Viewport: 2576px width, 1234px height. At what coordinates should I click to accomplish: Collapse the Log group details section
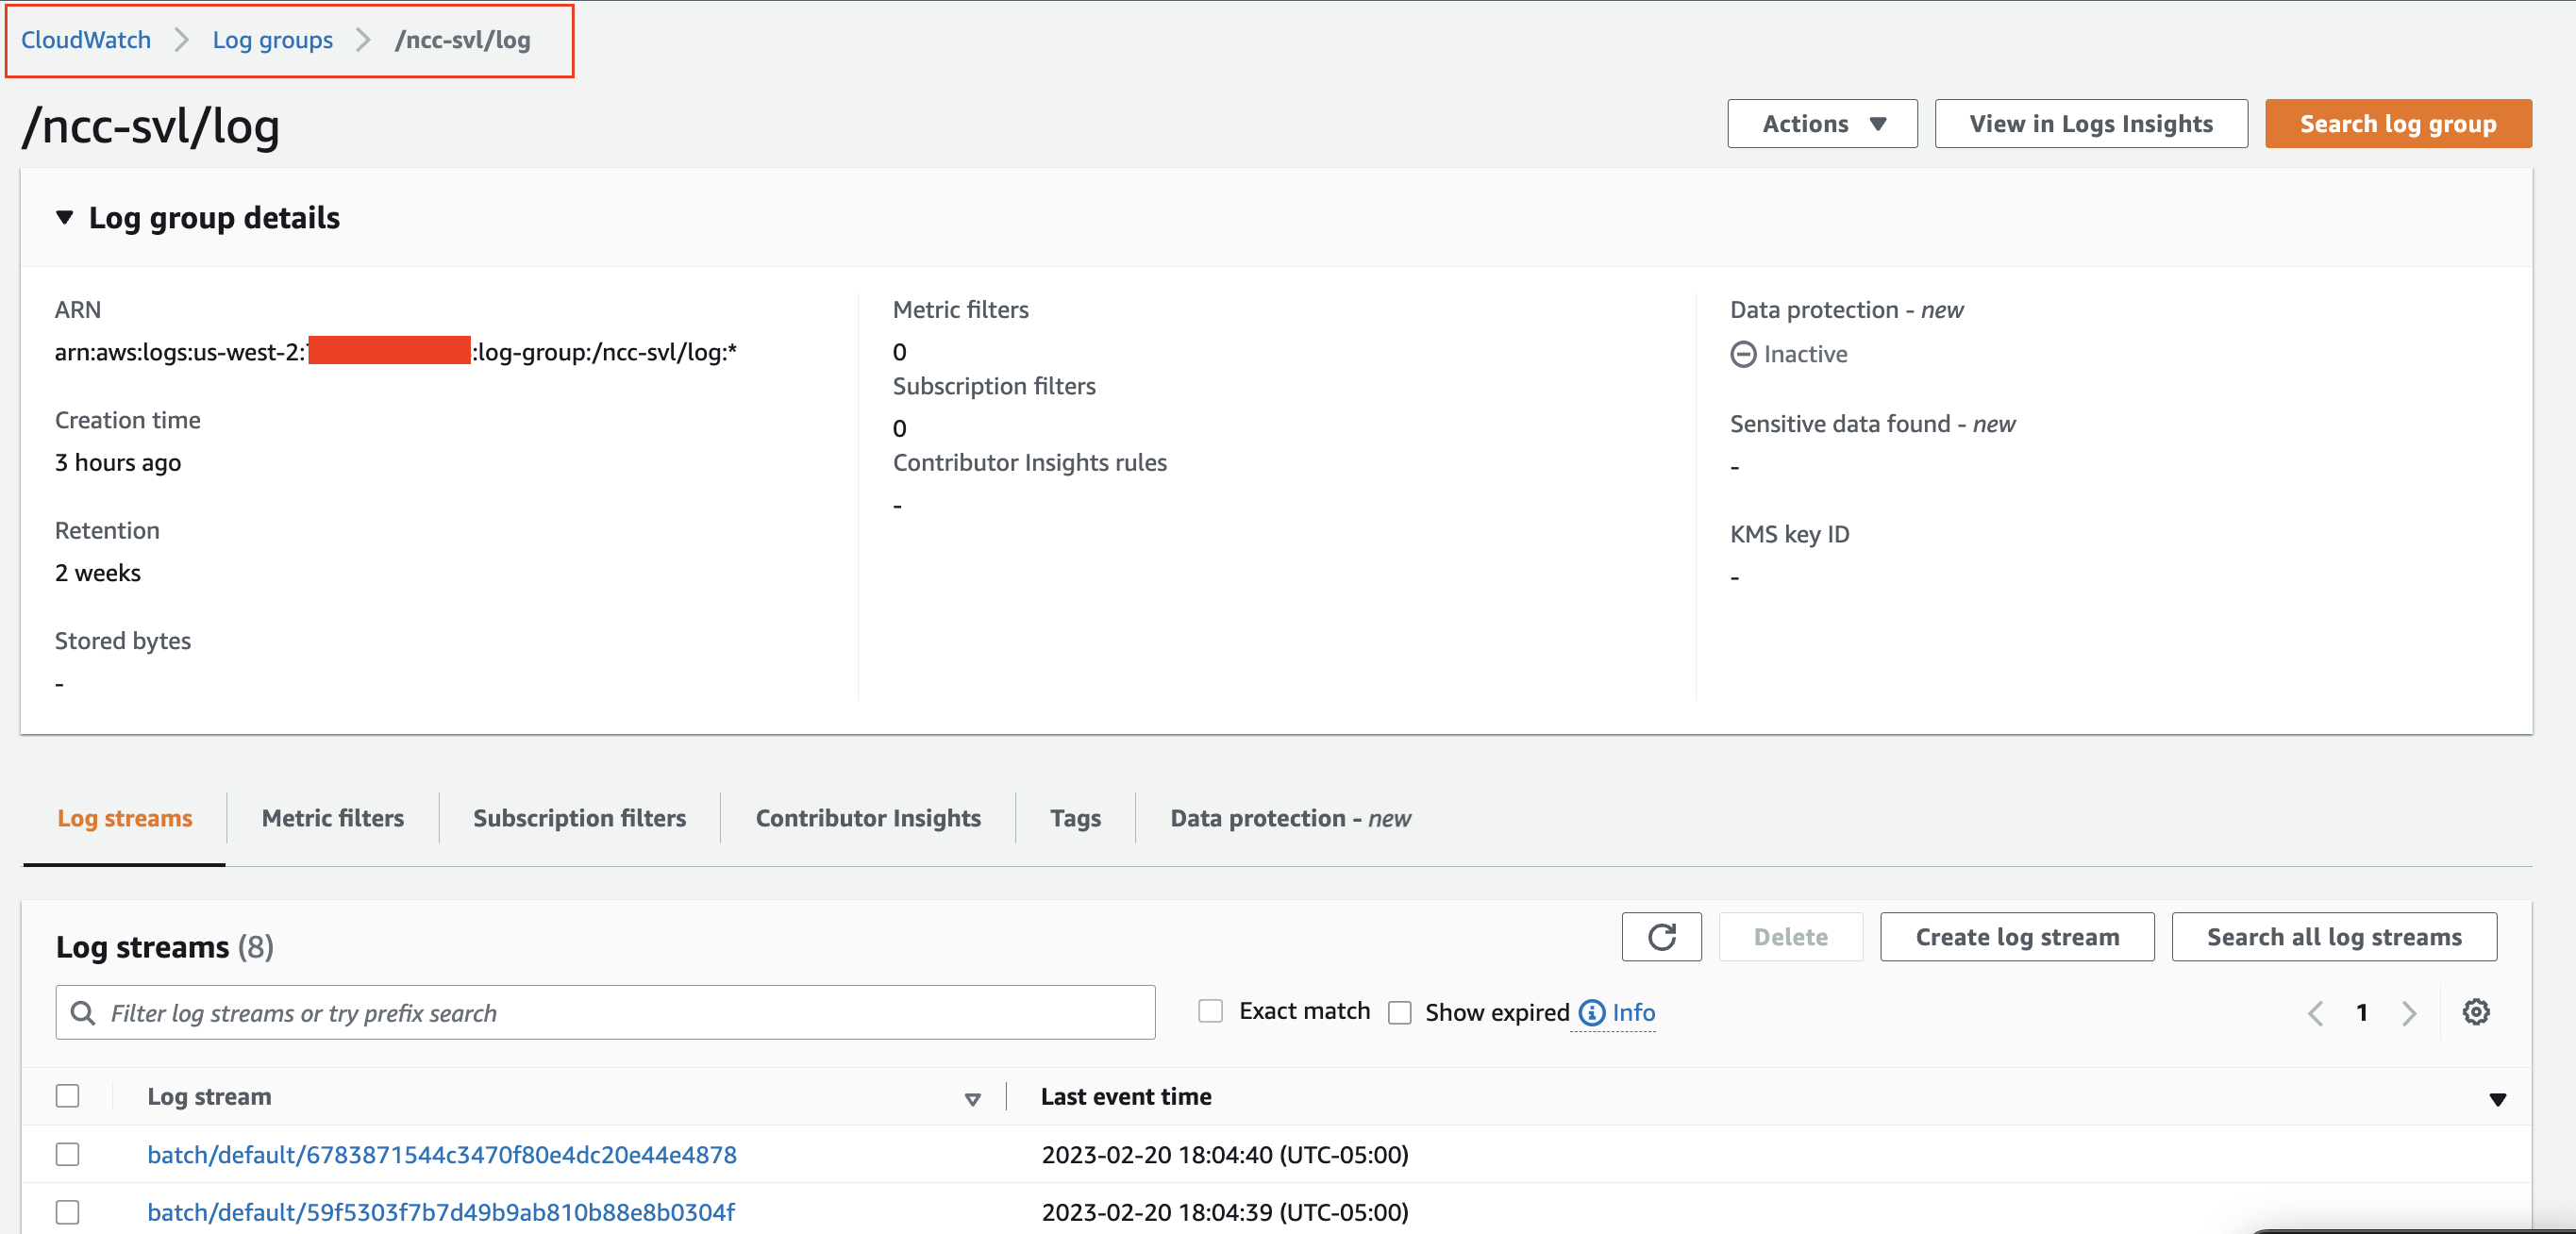point(65,217)
